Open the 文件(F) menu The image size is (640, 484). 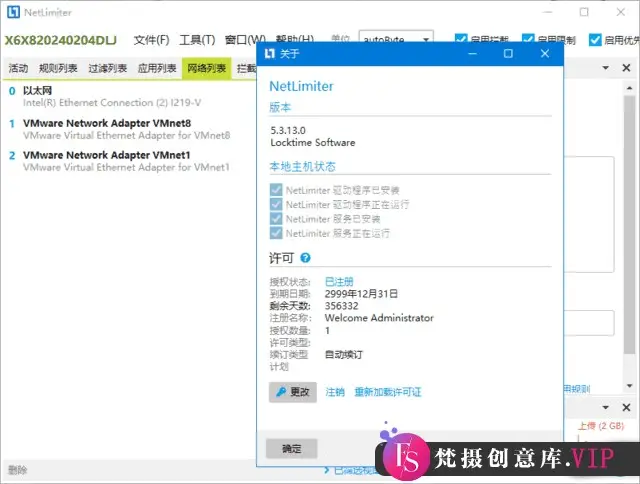pos(151,40)
